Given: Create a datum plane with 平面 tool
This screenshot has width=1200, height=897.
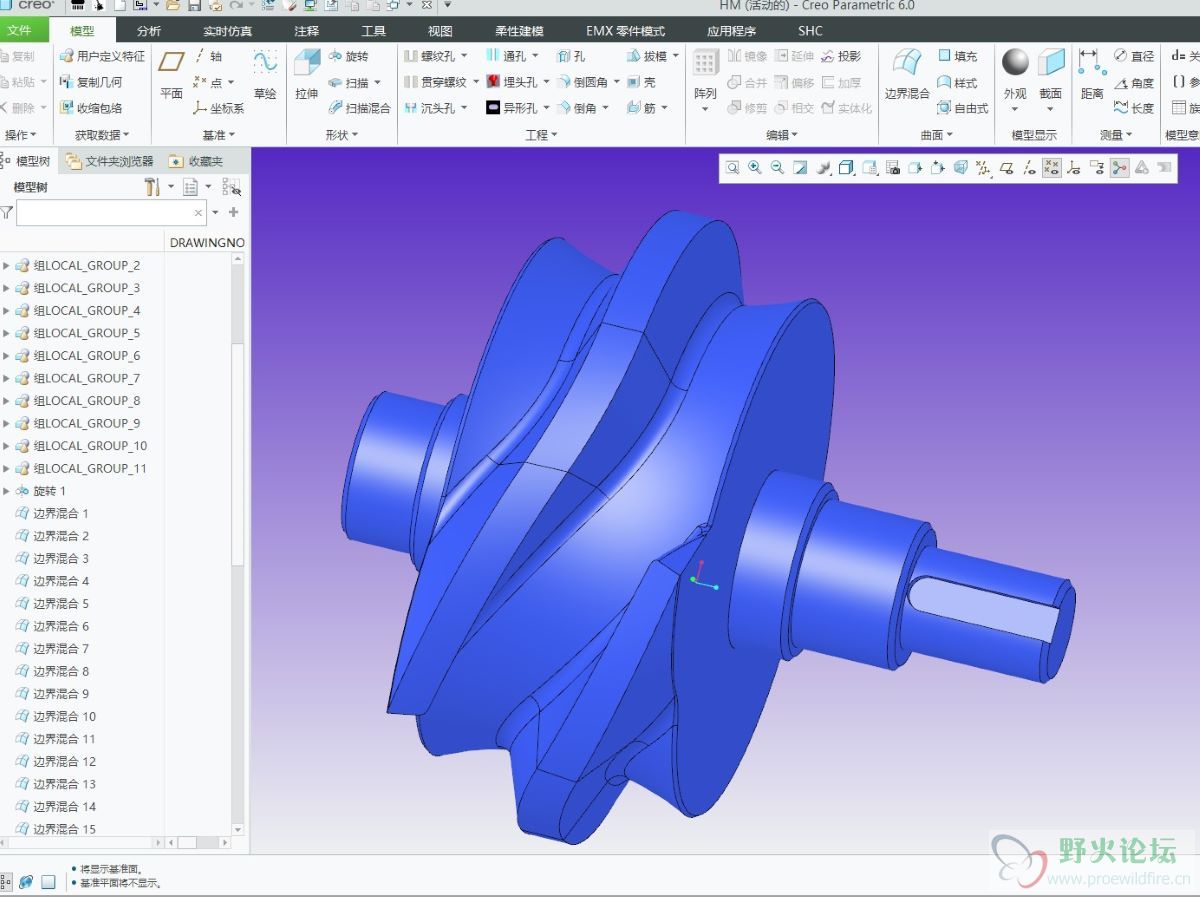Looking at the screenshot, I should click(x=171, y=74).
